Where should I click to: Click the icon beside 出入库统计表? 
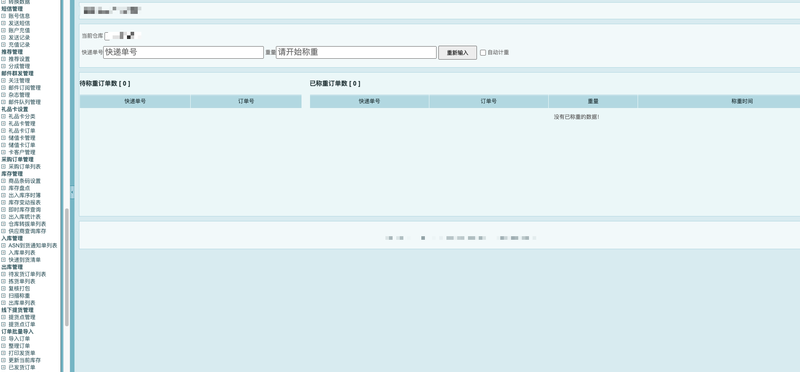tap(4, 216)
